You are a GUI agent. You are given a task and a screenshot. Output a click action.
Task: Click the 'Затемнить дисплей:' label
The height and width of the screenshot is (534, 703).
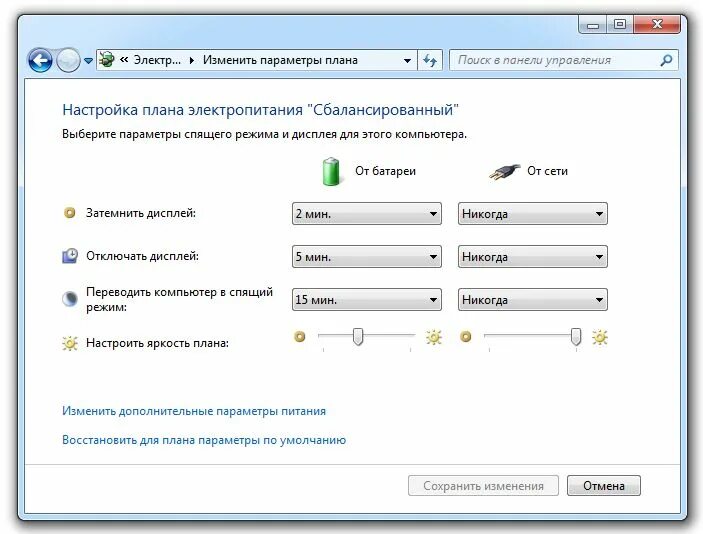141,213
